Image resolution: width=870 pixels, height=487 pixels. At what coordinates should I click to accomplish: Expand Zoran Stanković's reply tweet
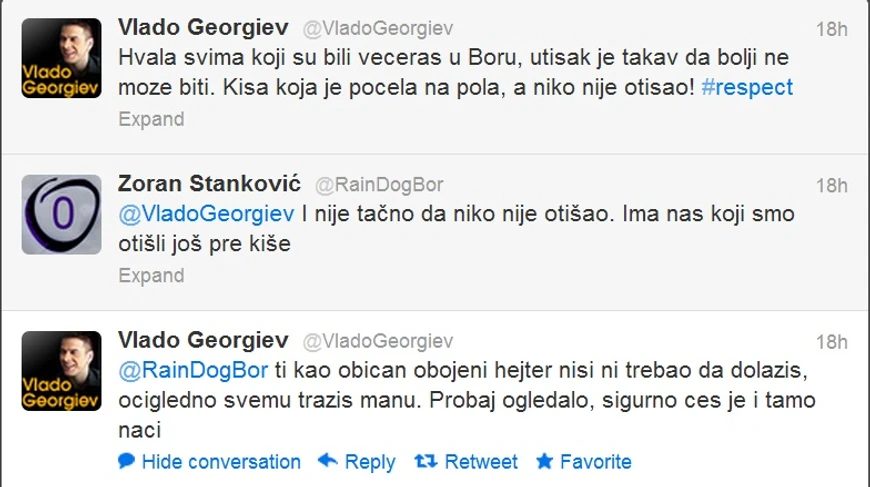[x=151, y=275]
